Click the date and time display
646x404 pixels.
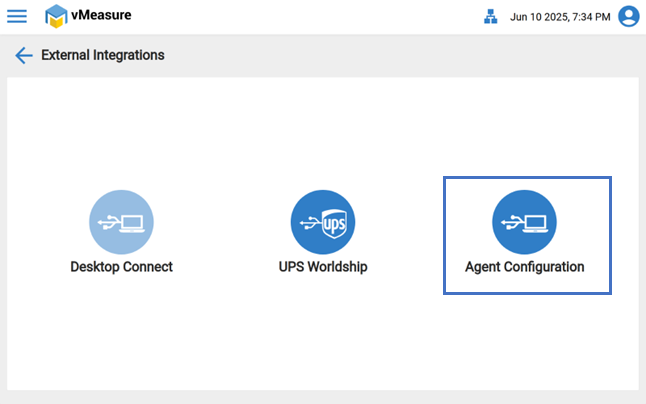click(560, 17)
